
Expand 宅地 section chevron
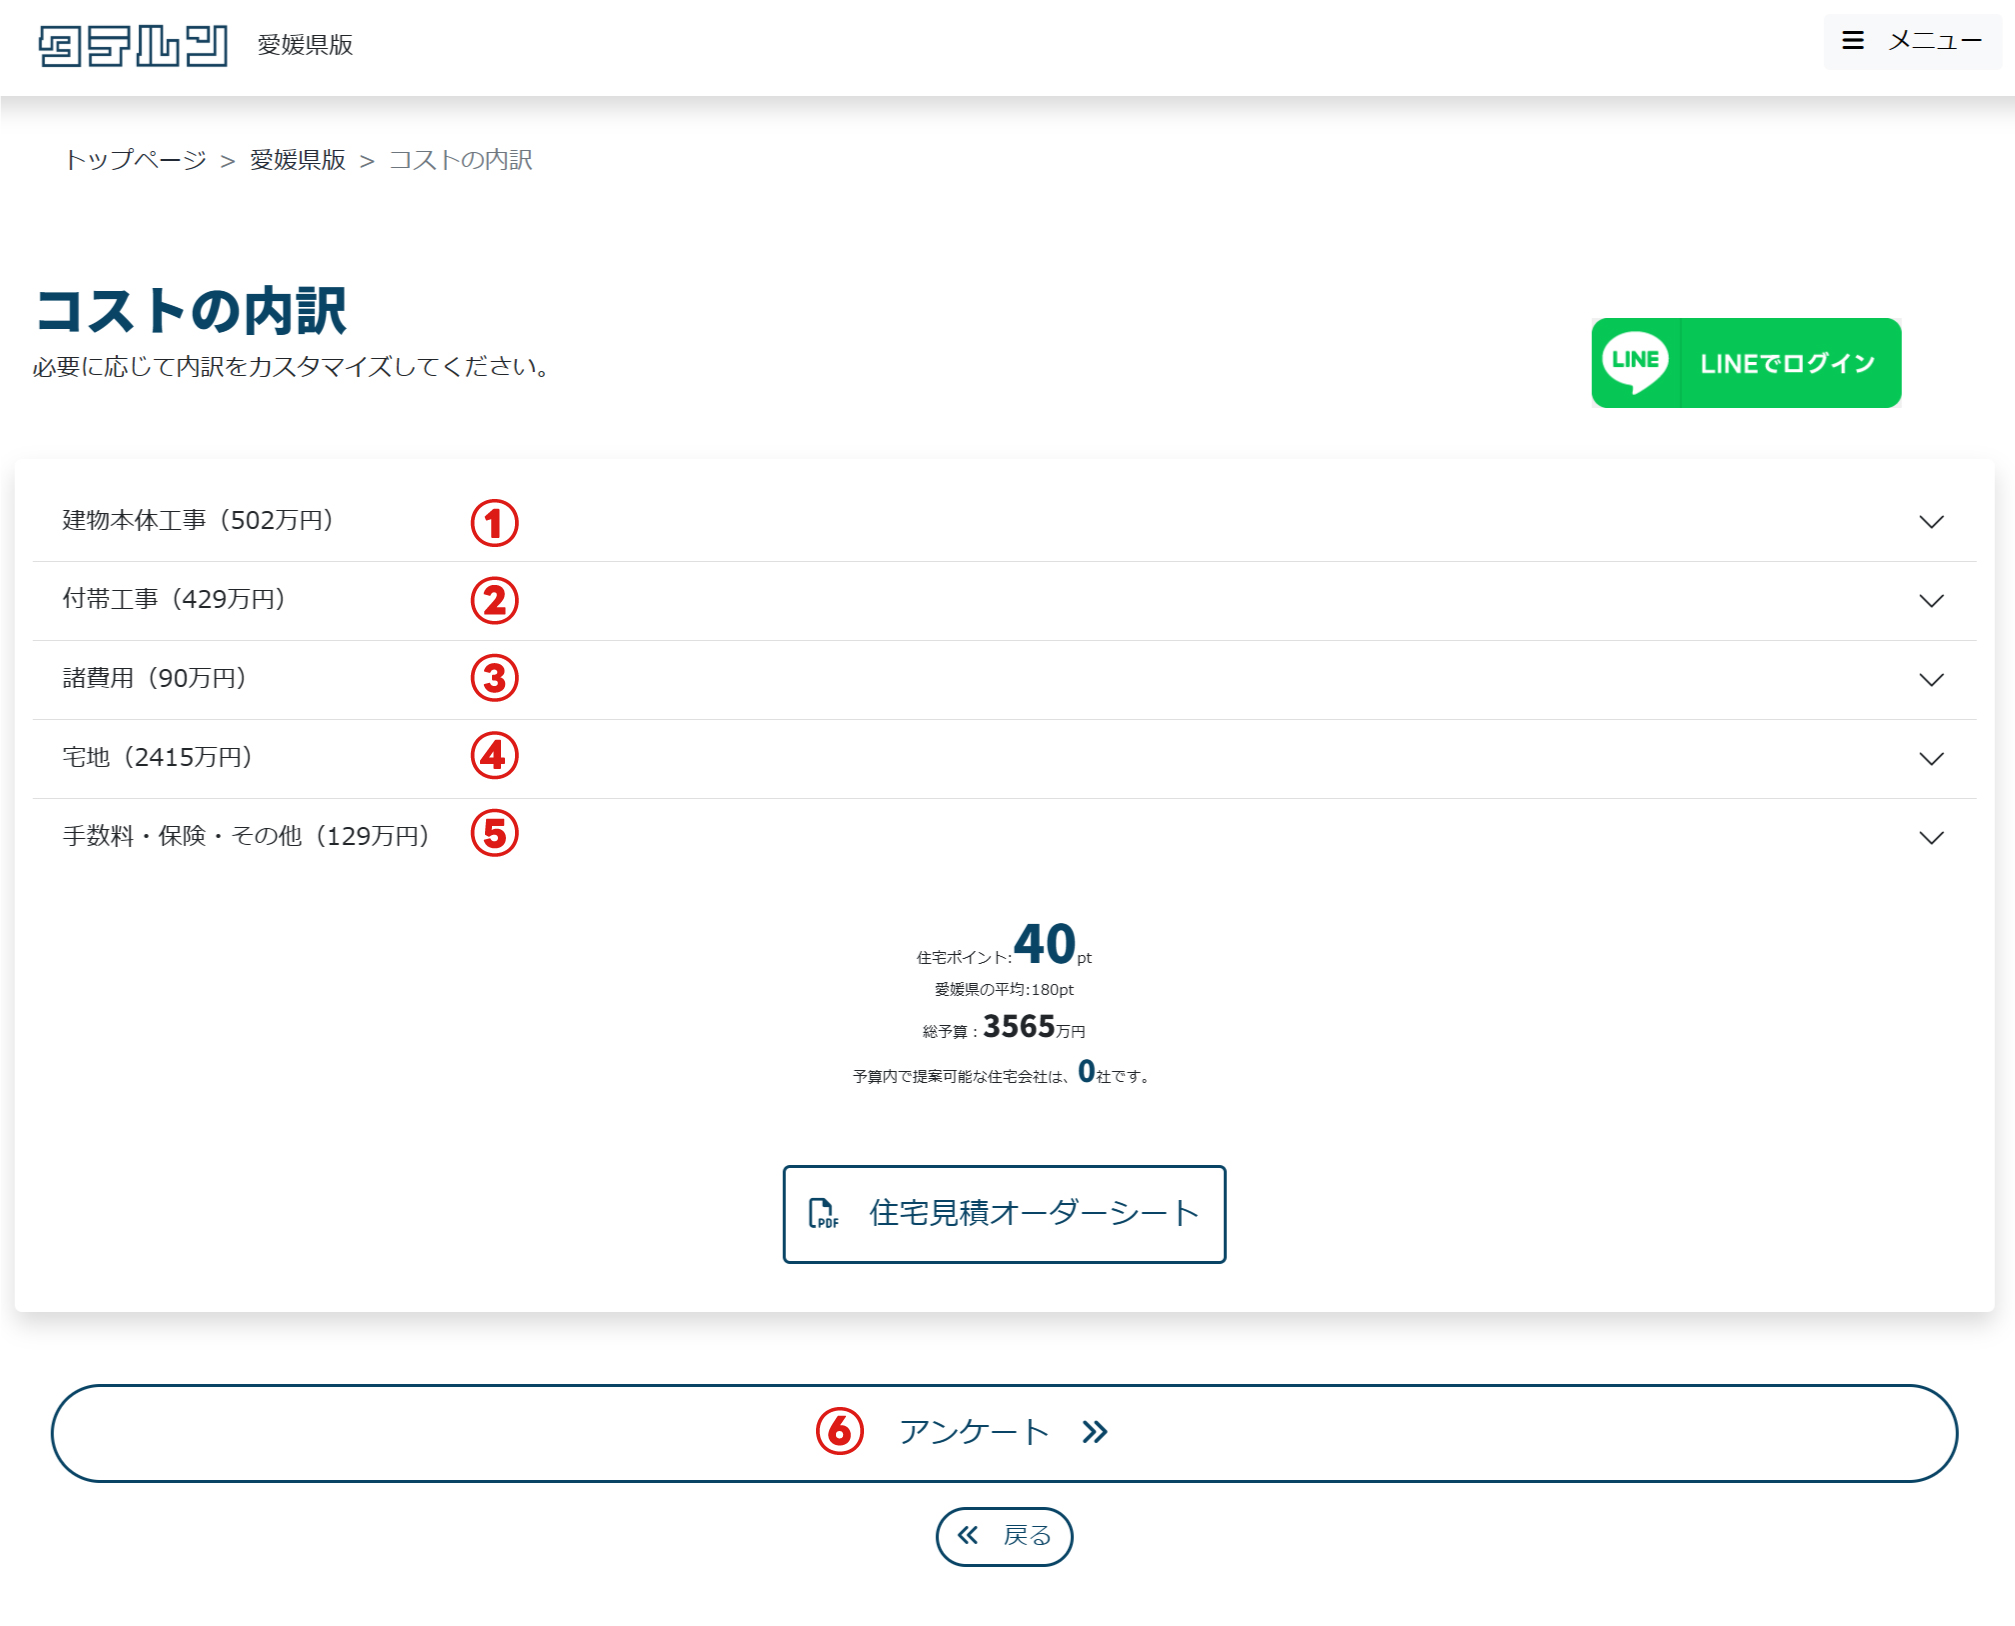pyautogui.click(x=1930, y=759)
